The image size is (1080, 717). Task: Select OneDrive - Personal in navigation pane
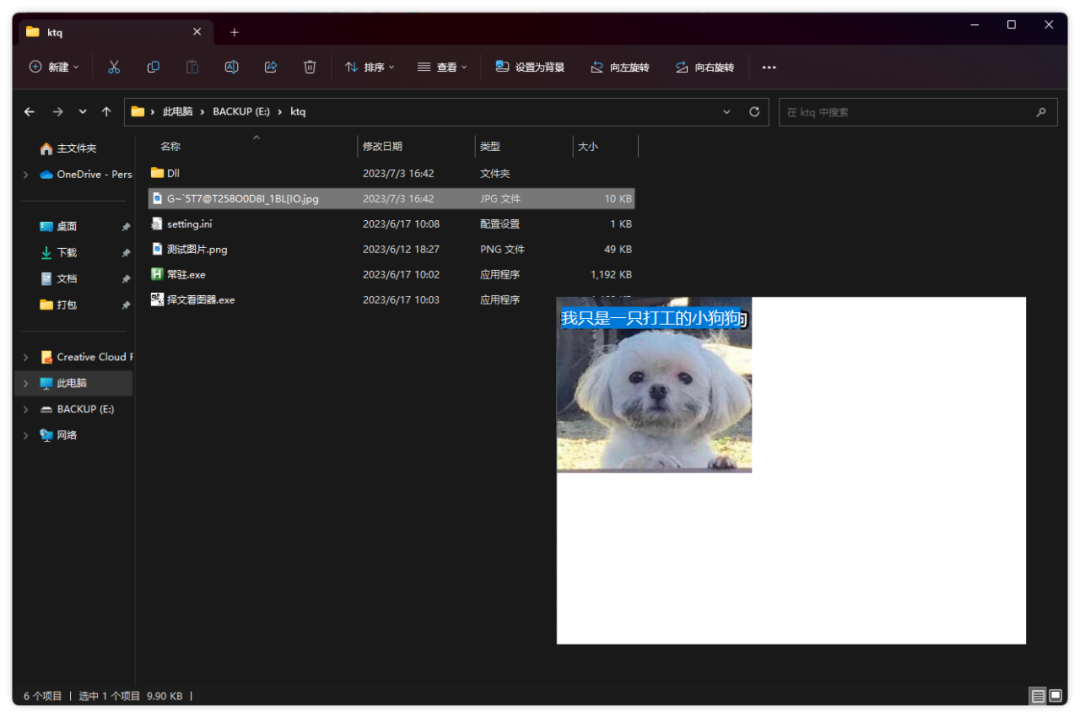(x=86, y=174)
